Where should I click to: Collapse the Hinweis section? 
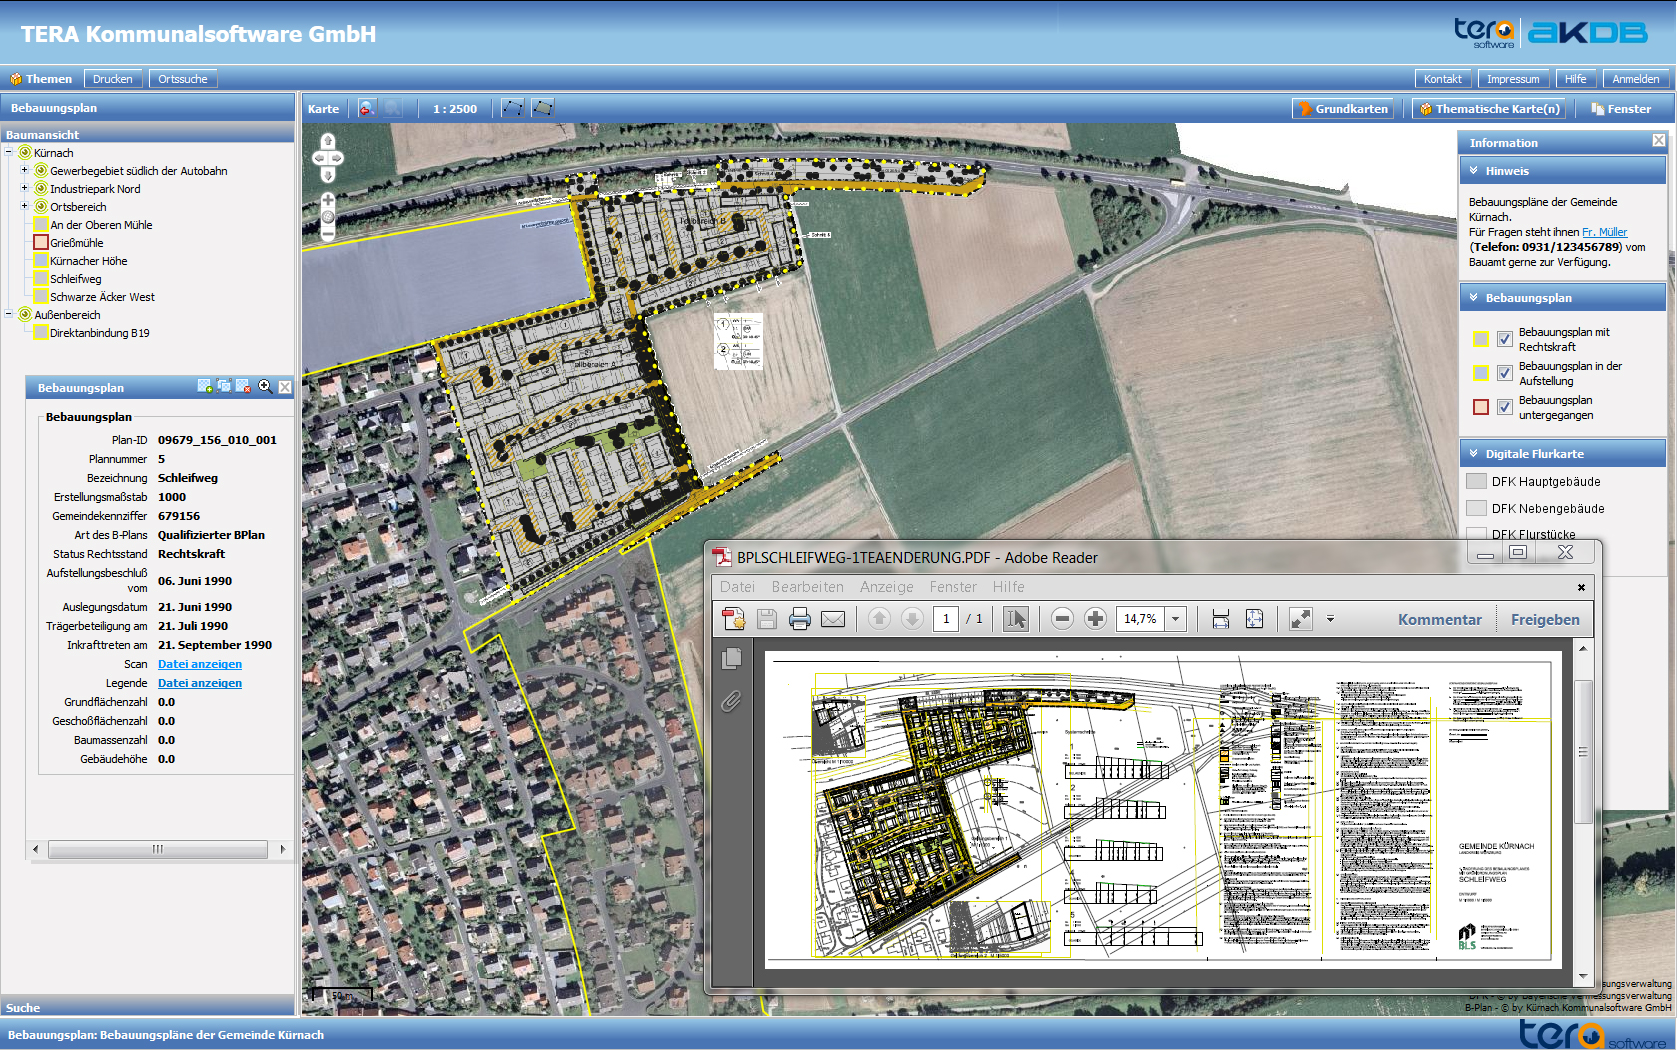tap(1474, 171)
